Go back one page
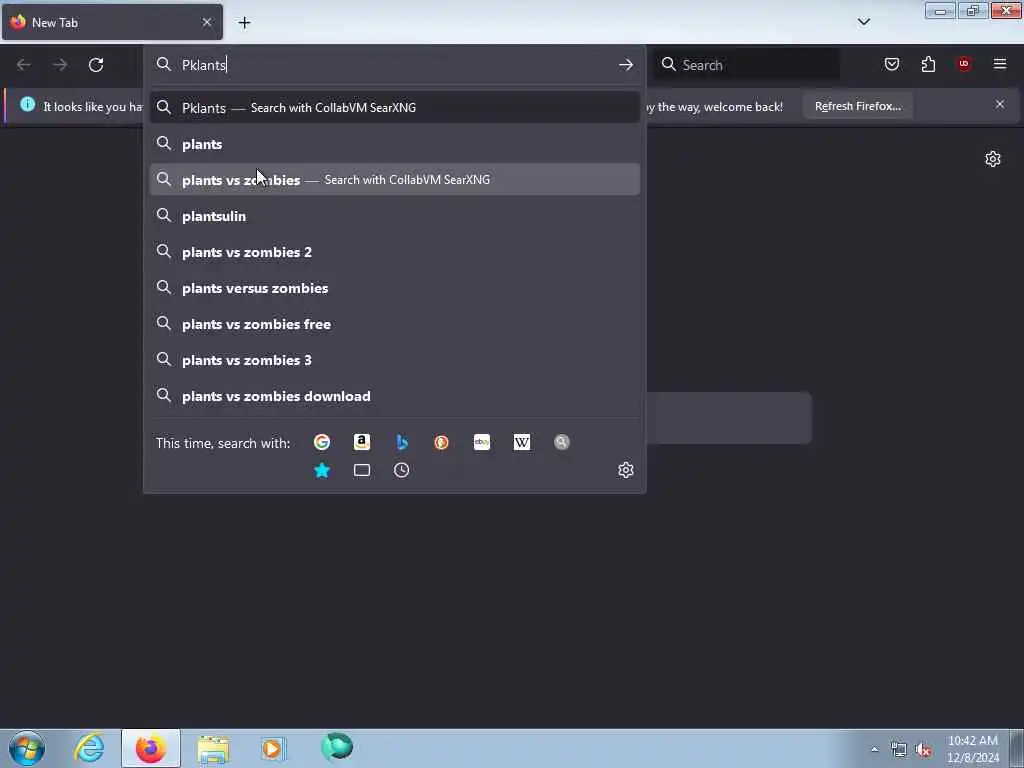 (24, 65)
